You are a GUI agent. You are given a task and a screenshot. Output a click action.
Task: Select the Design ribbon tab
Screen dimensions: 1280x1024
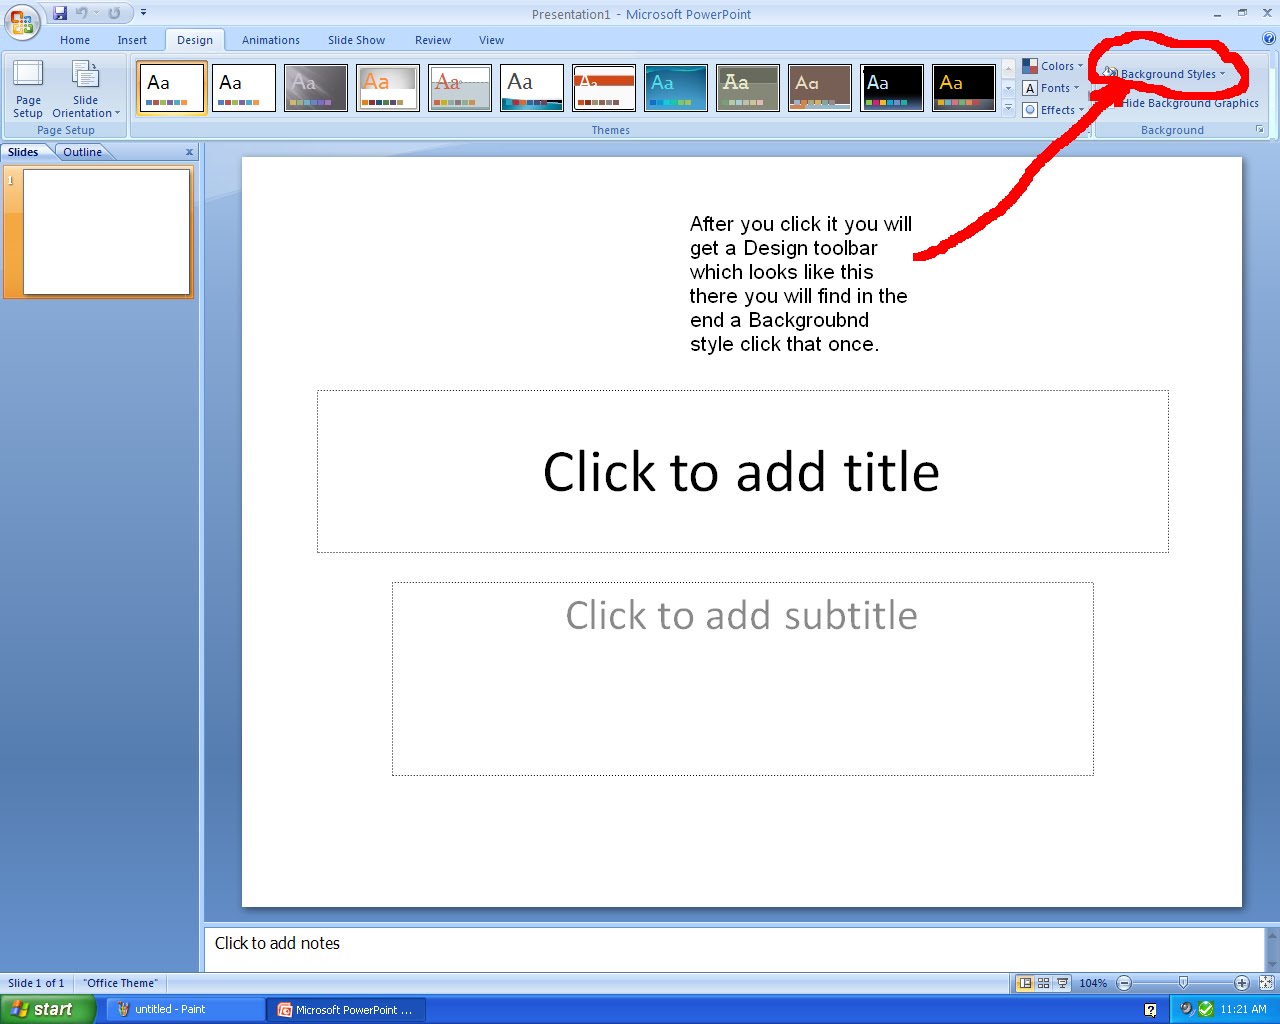click(195, 40)
